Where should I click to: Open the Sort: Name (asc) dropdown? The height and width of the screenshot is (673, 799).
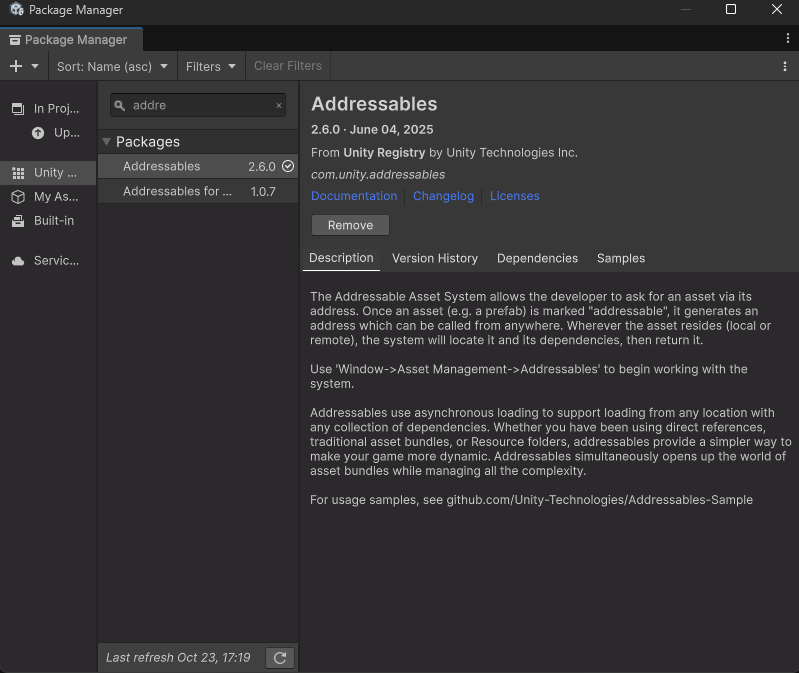(x=113, y=66)
